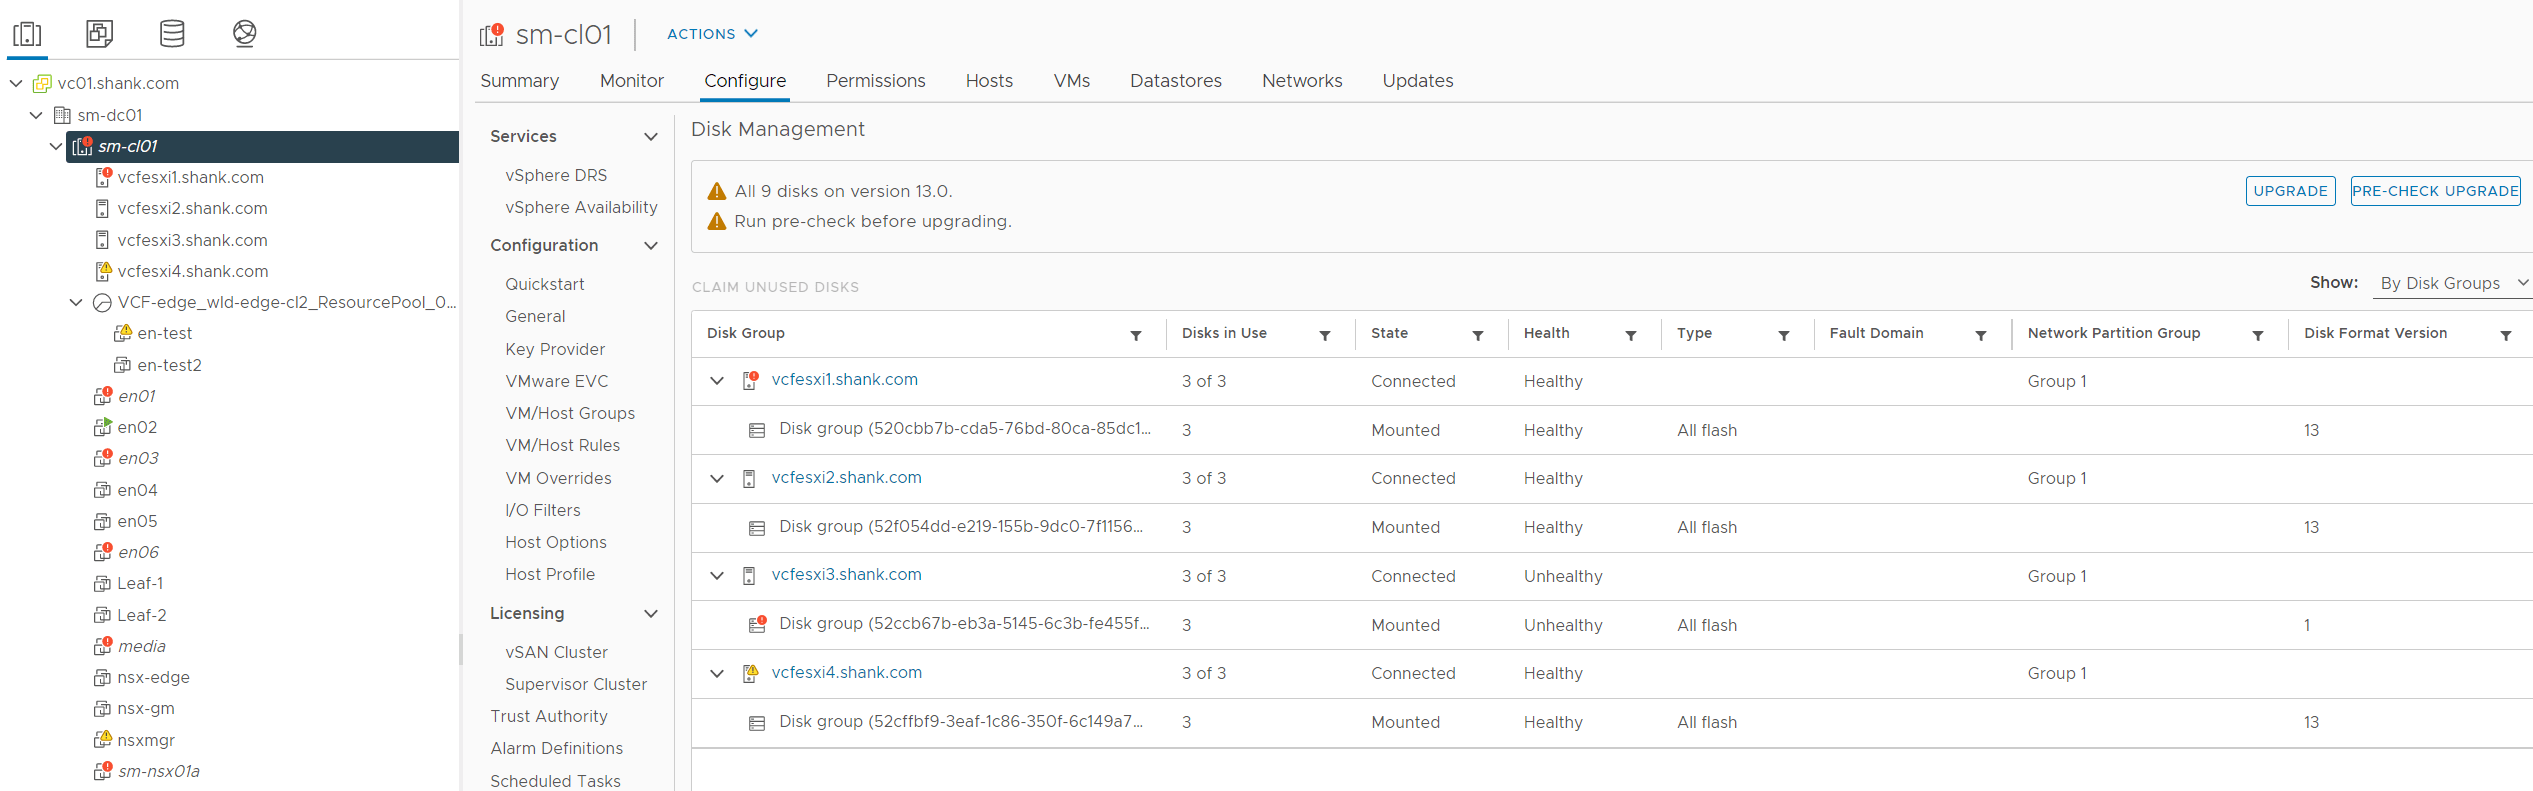Click unhealthy disk group icon 52ccb67b
The height and width of the screenshot is (791, 2533).
click(757, 624)
